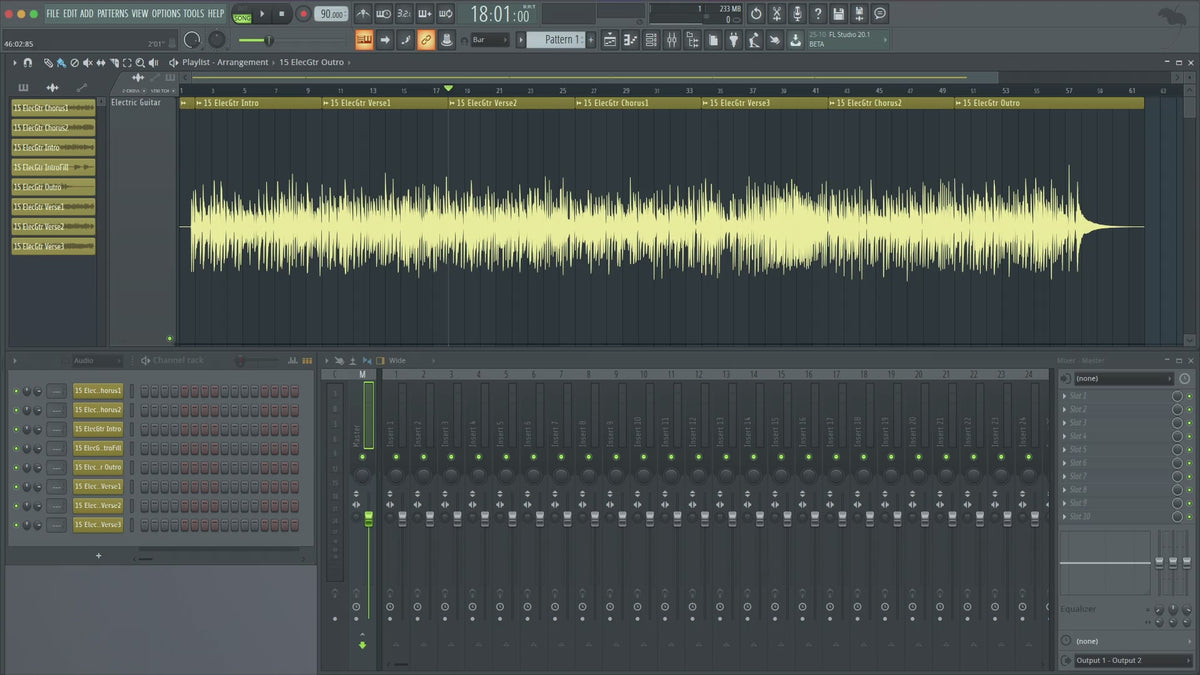The image size is (1200, 675).
Task: Open the mixer from the toolbar
Action: pyautogui.click(x=671, y=40)
